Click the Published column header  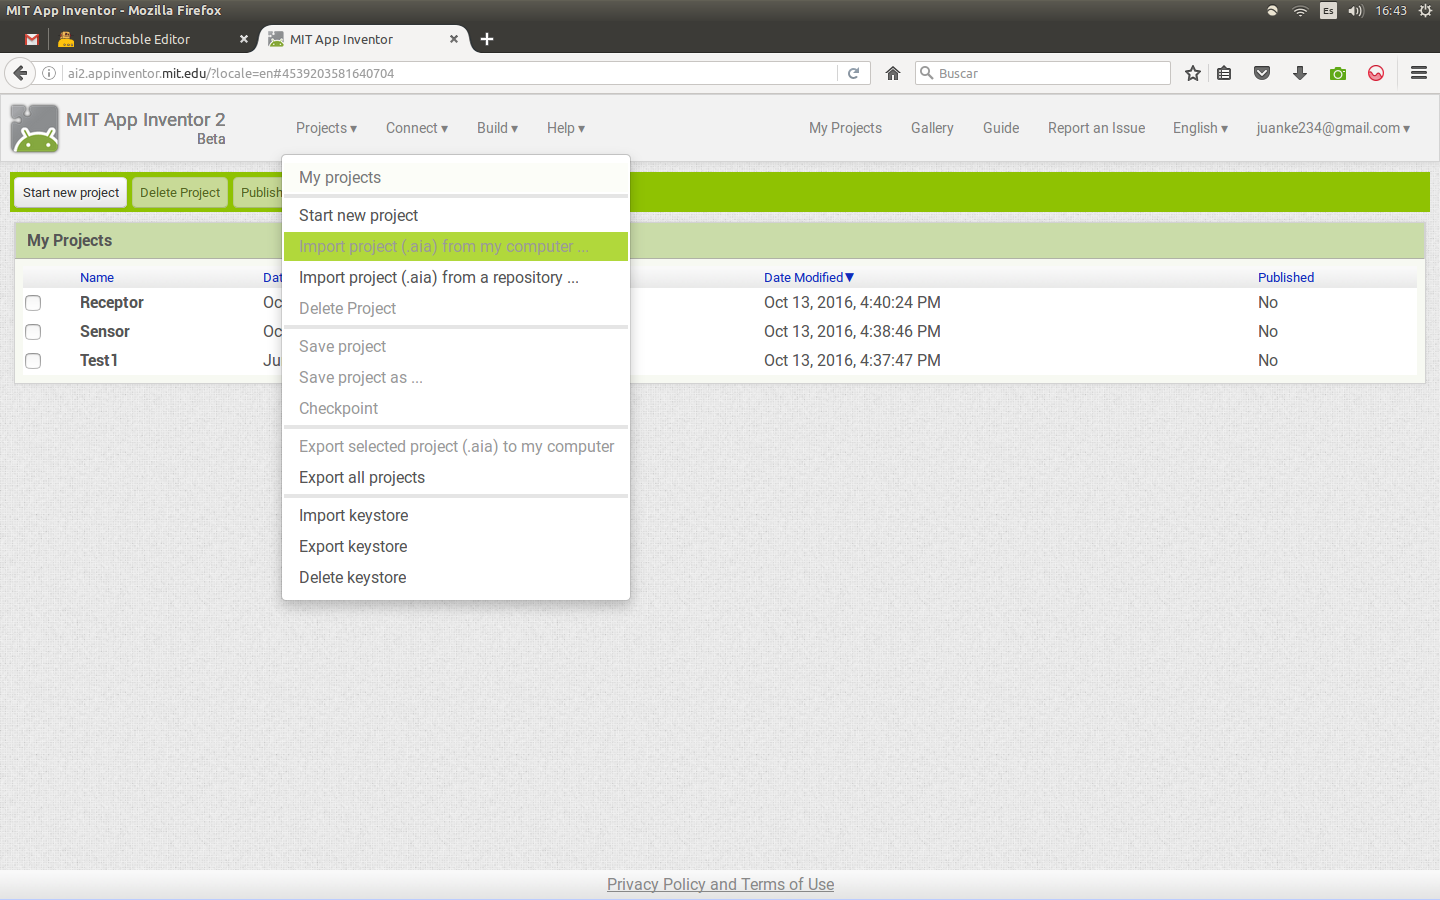coord(1286,277)
